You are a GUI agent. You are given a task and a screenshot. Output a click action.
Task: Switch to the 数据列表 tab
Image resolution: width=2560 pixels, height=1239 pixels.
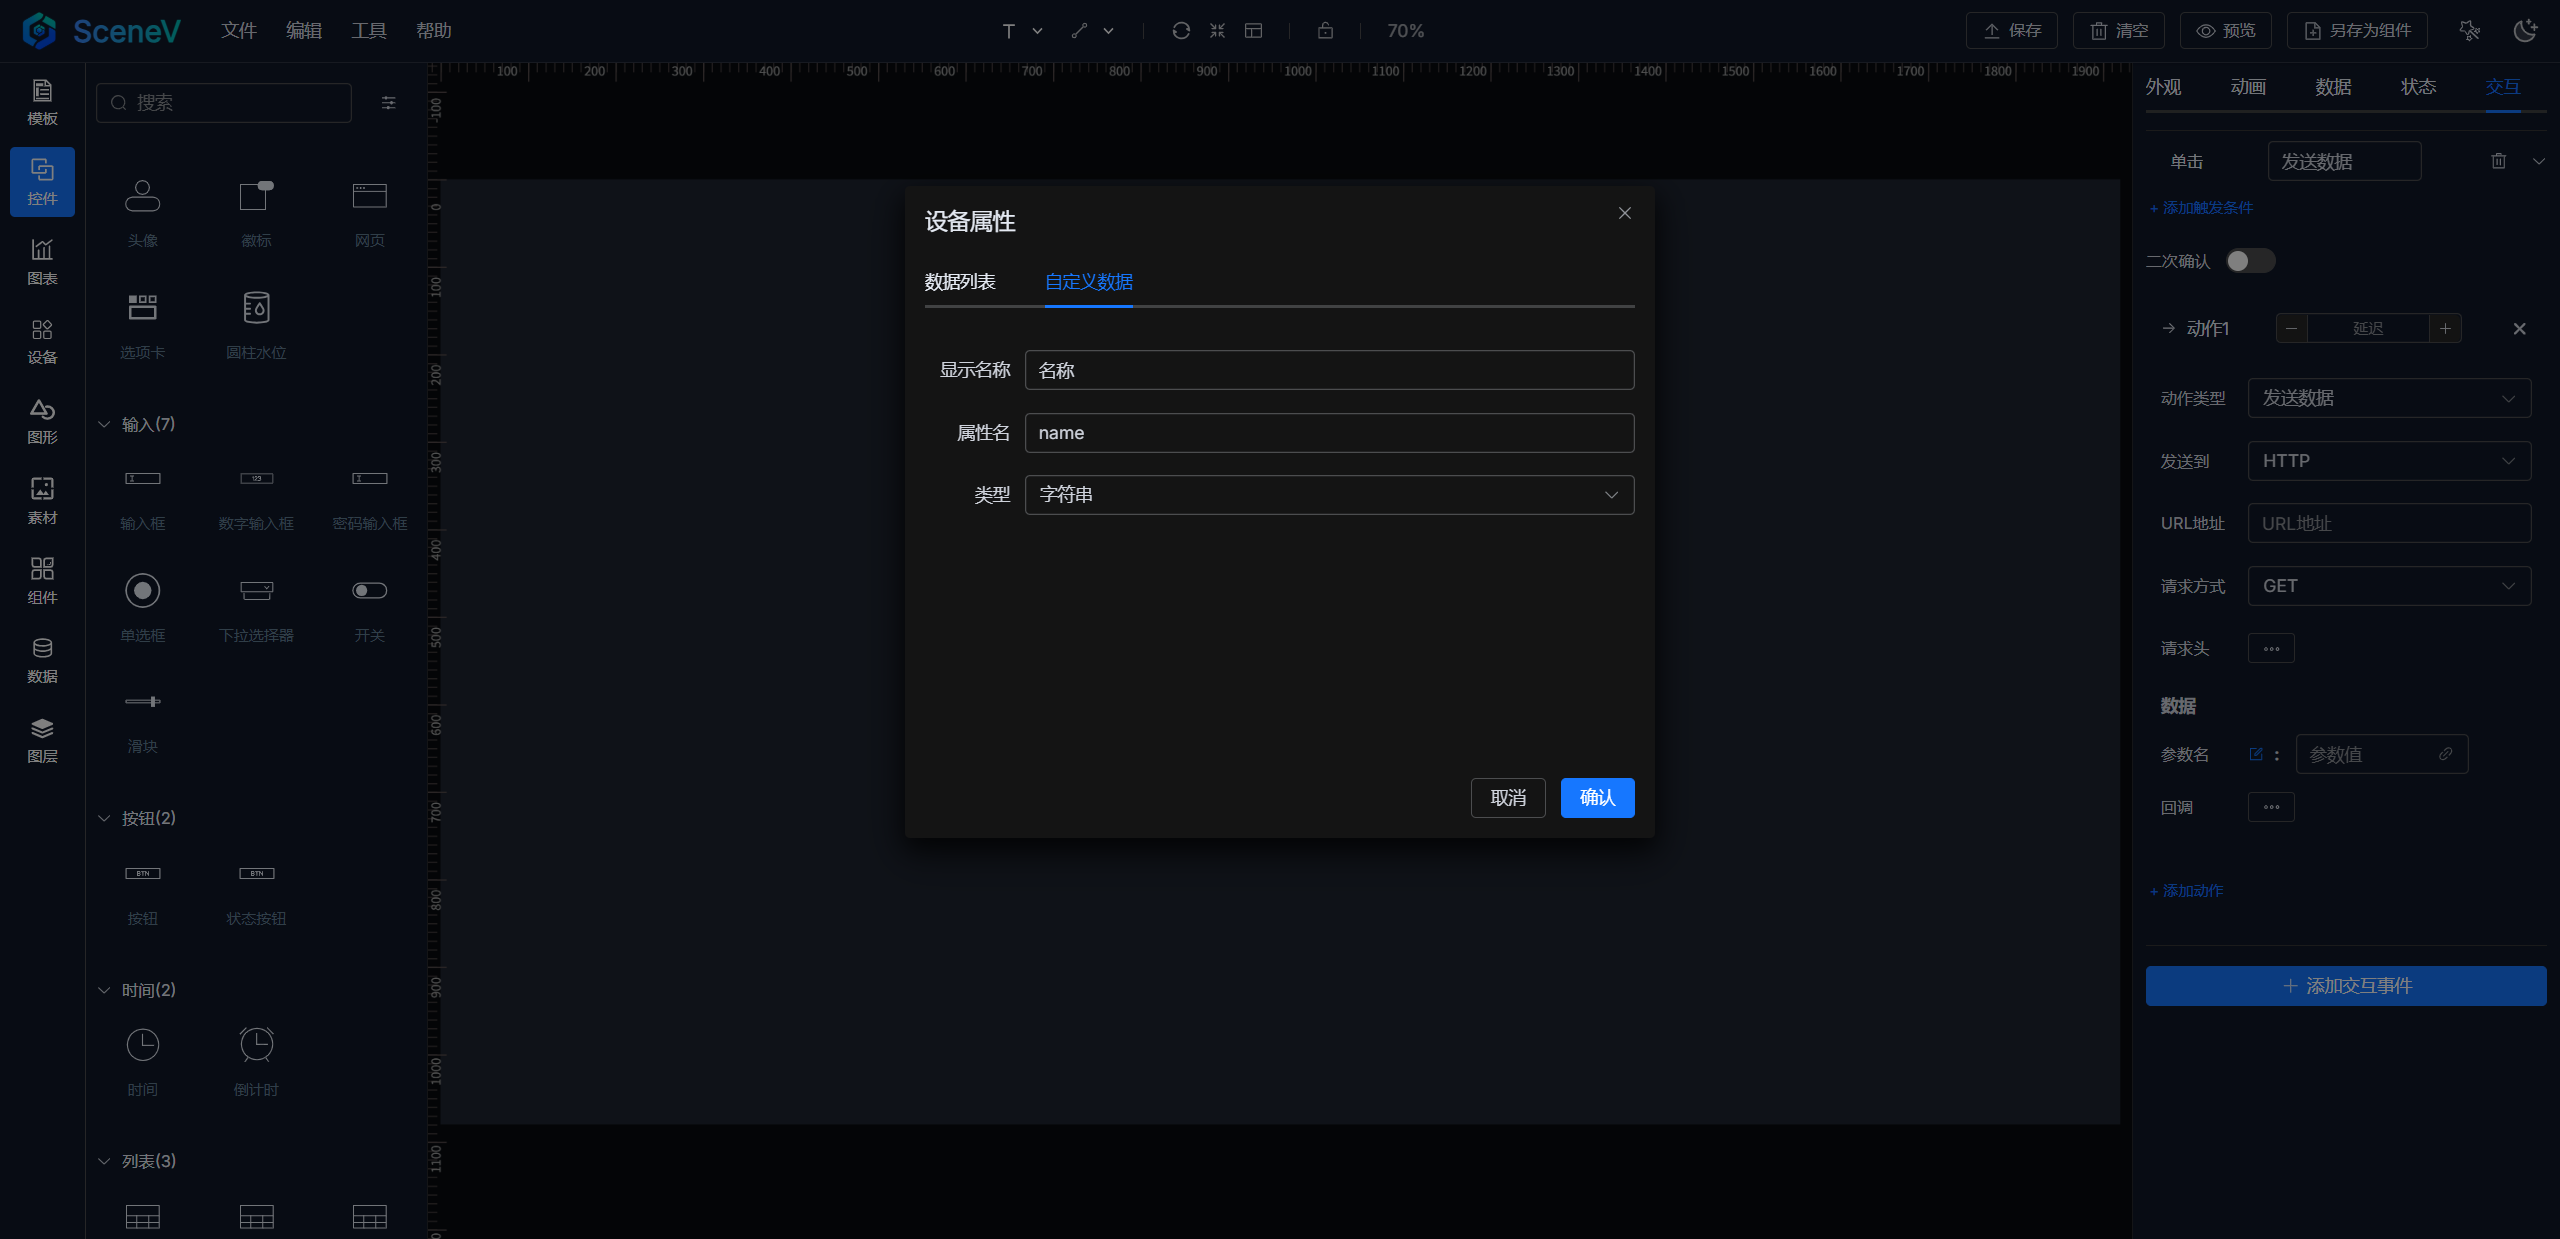point(960,282)
